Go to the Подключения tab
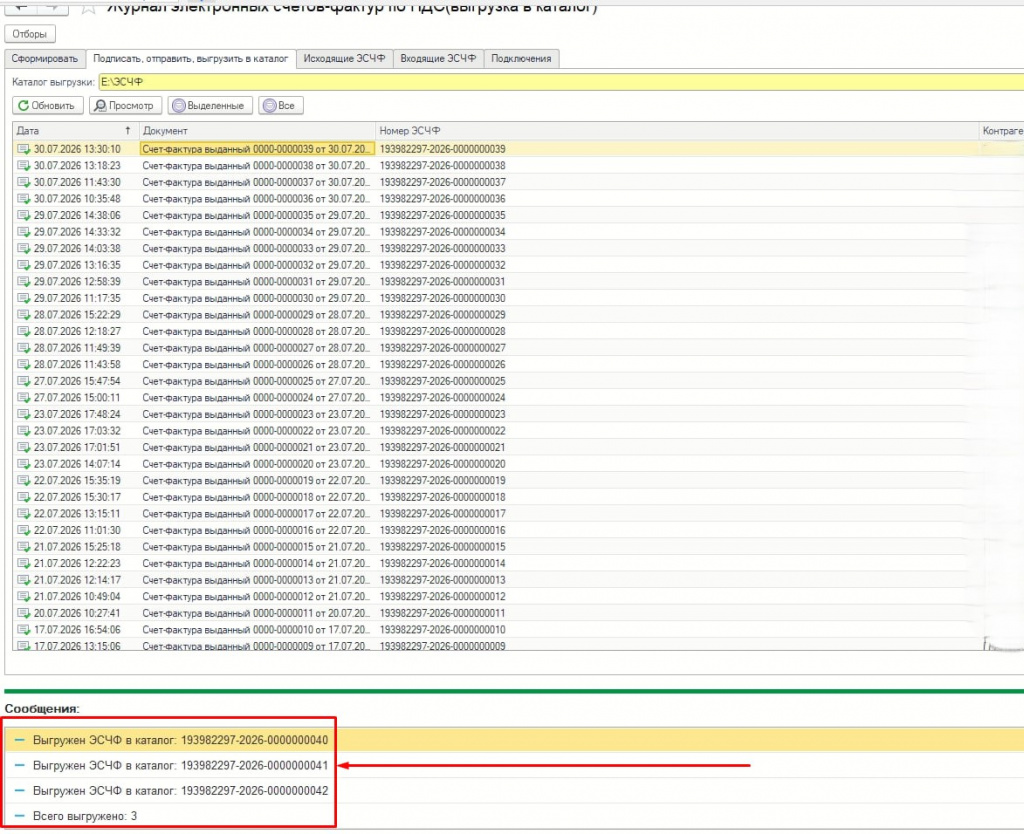The image size is (1024, 834). pyautogui.click(x=521, y=59)
